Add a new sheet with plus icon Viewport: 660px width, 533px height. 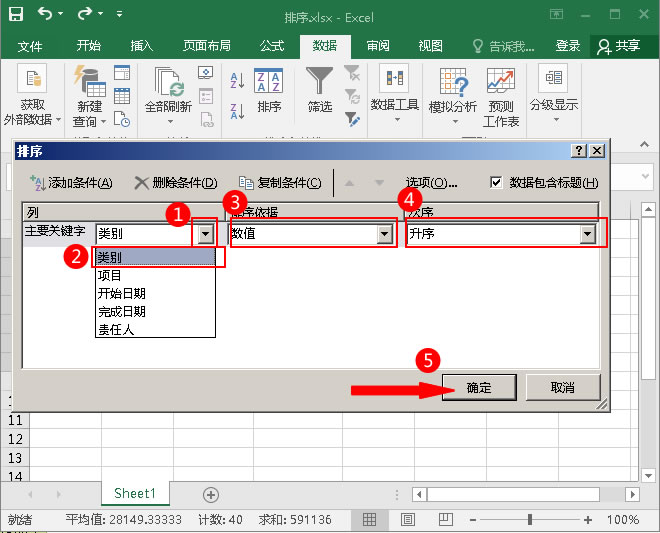[211, 495]
